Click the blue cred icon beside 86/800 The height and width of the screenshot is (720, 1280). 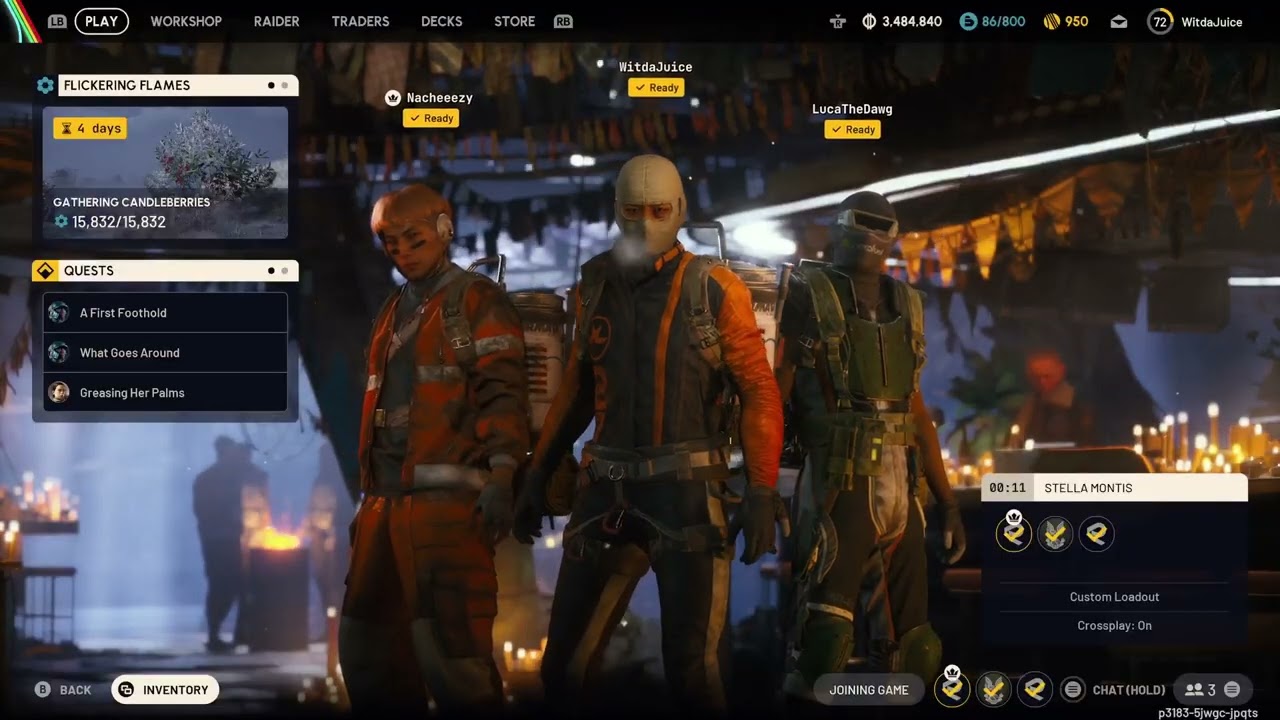(x=967, y=21)
